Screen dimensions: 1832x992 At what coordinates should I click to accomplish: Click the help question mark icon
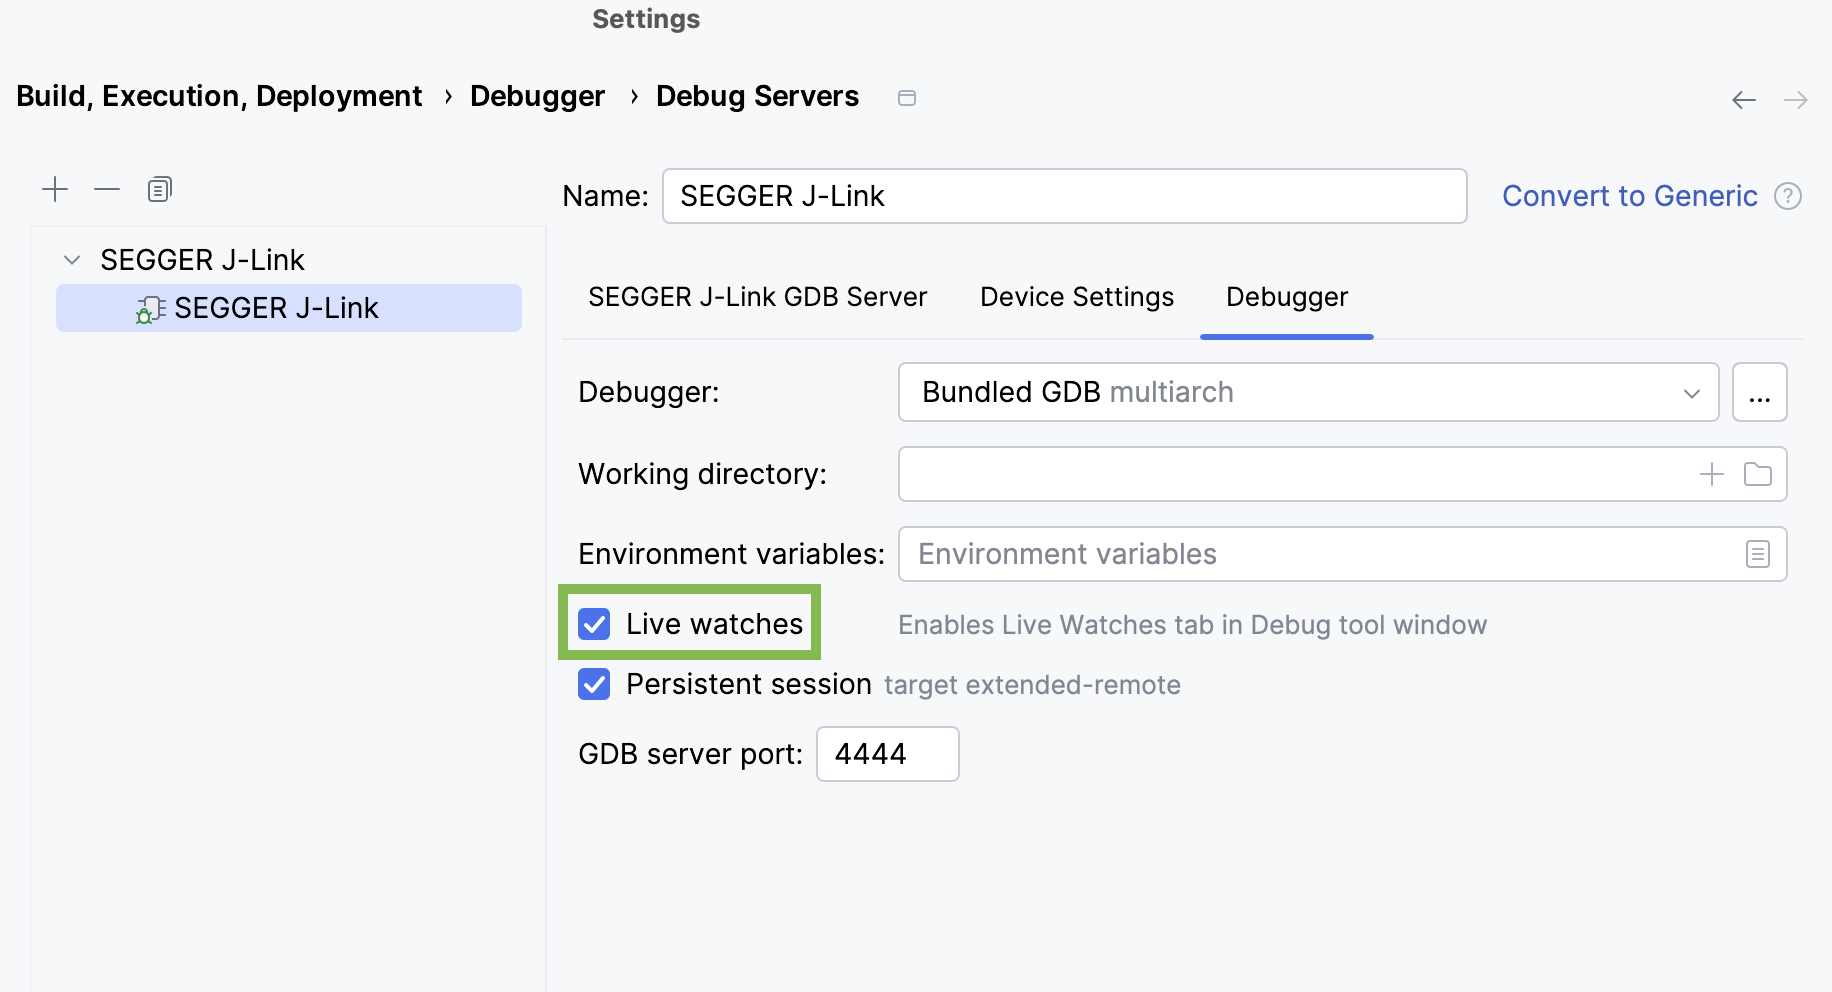1787,196
